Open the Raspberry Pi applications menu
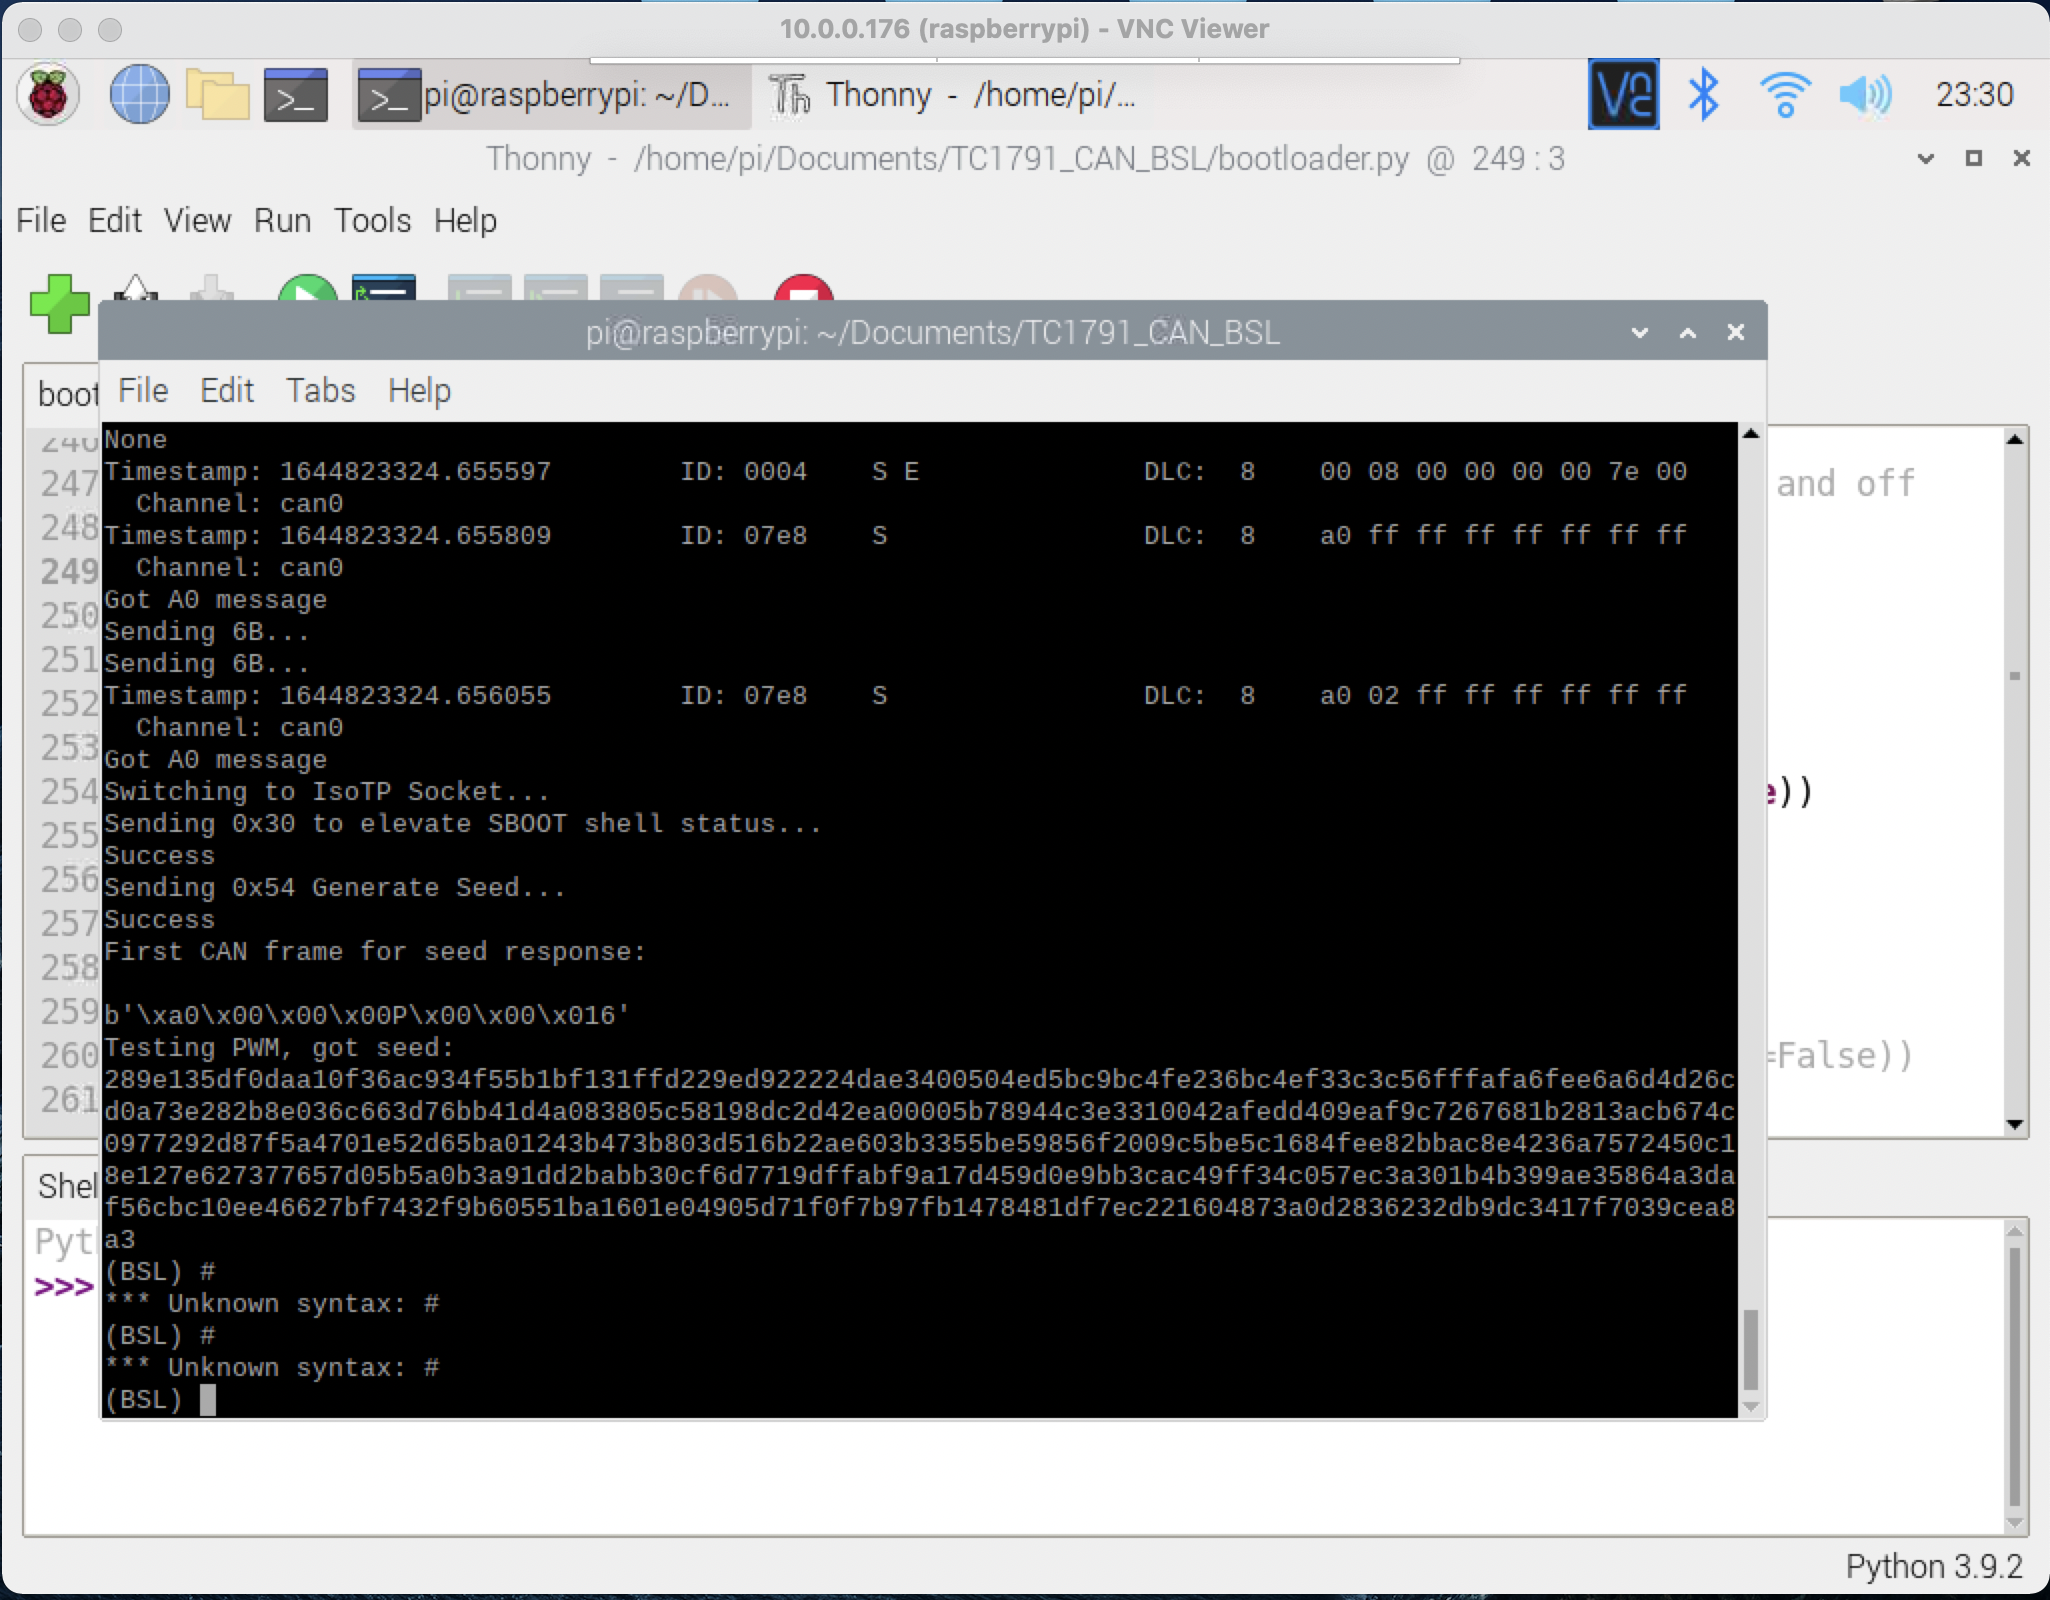This screenshot has width=2050, height=1600. (x=47, y=95)
